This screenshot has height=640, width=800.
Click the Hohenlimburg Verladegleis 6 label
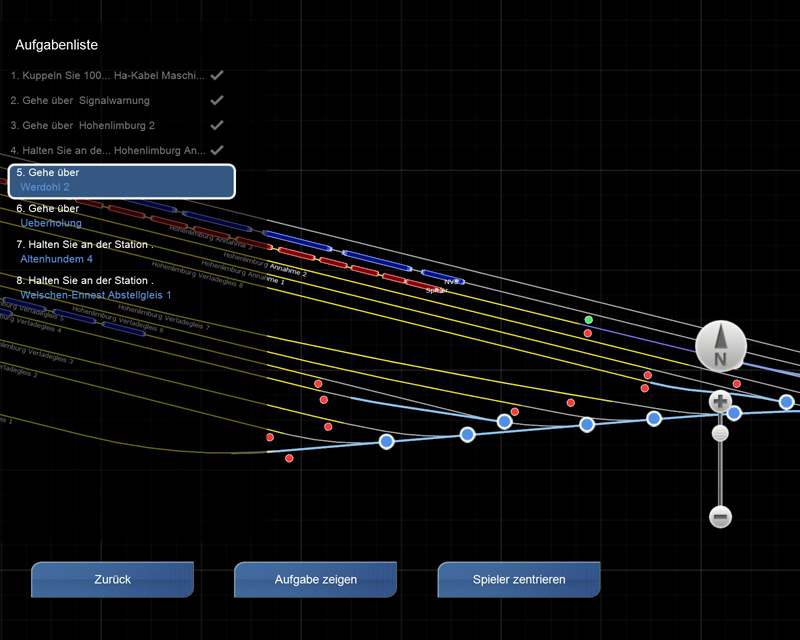point(118,319)
